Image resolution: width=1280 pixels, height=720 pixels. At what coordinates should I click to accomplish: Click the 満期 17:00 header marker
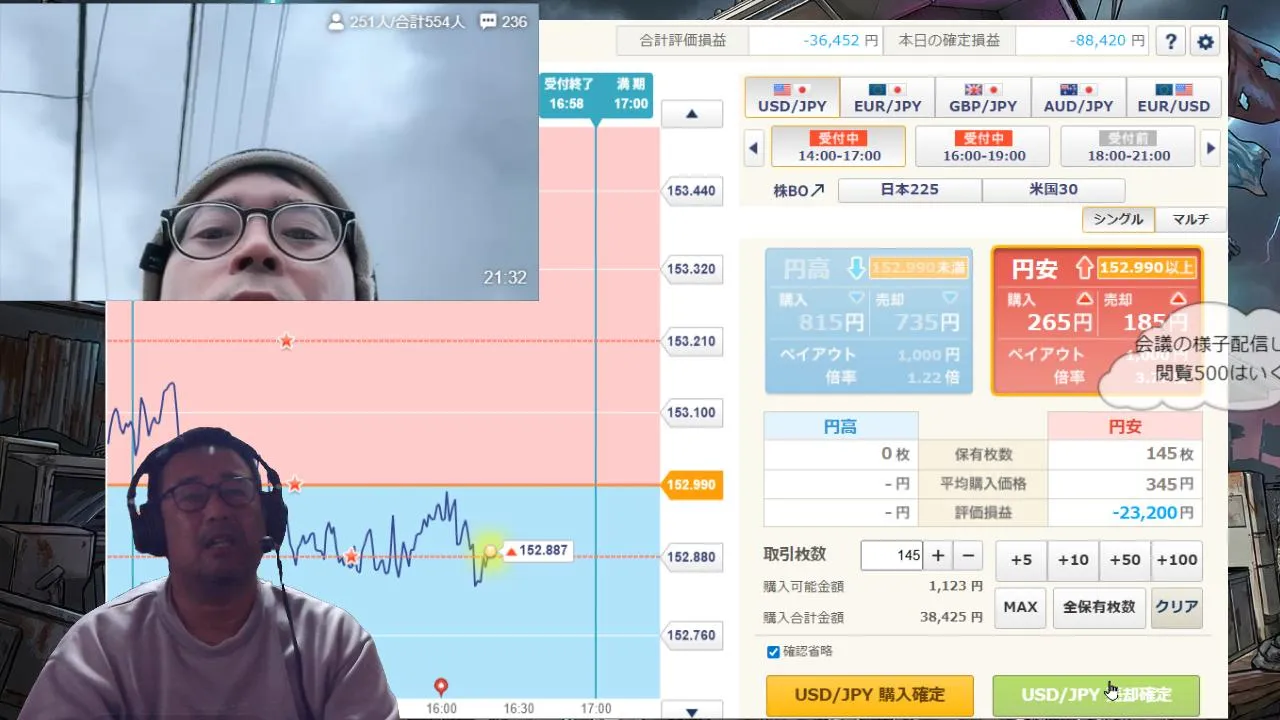631,94
